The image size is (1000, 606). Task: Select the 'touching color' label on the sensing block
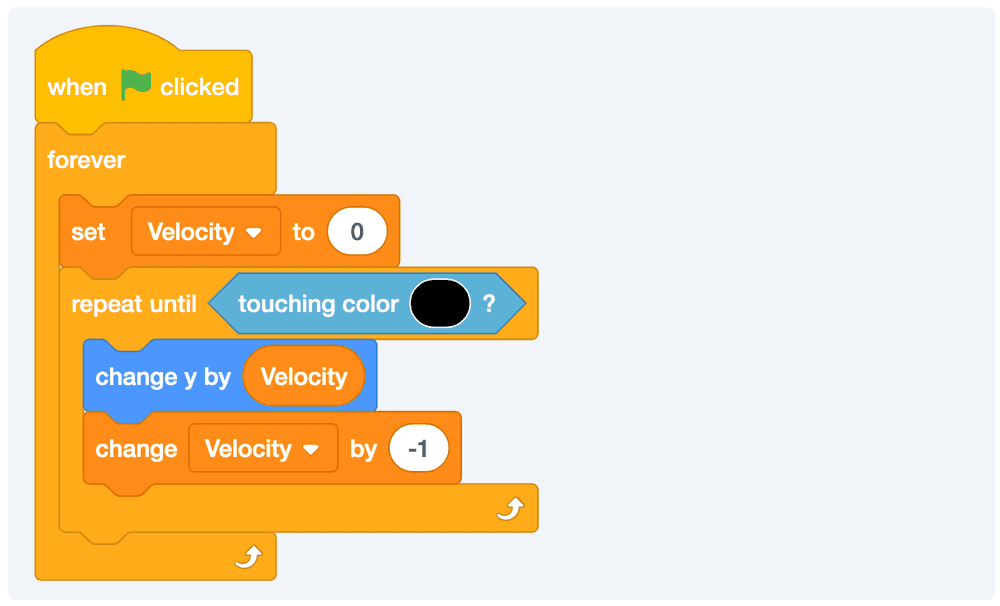tap(318, 304)
